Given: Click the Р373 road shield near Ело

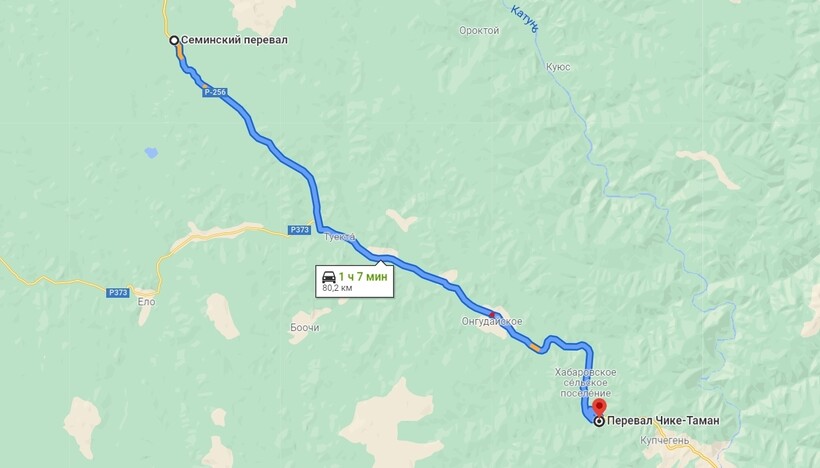Looking at the screenshot, I should coord(118,293).
